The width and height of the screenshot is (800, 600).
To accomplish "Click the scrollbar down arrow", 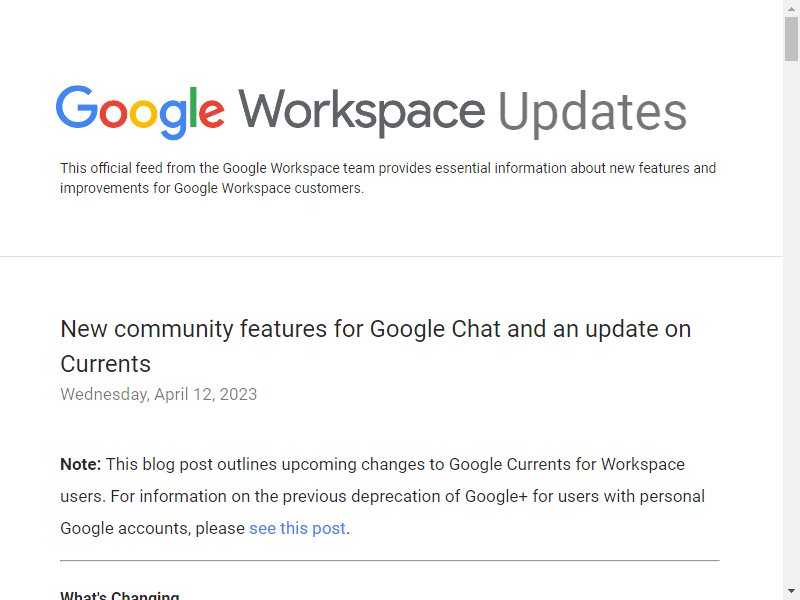I will click(x=791, y=591).
